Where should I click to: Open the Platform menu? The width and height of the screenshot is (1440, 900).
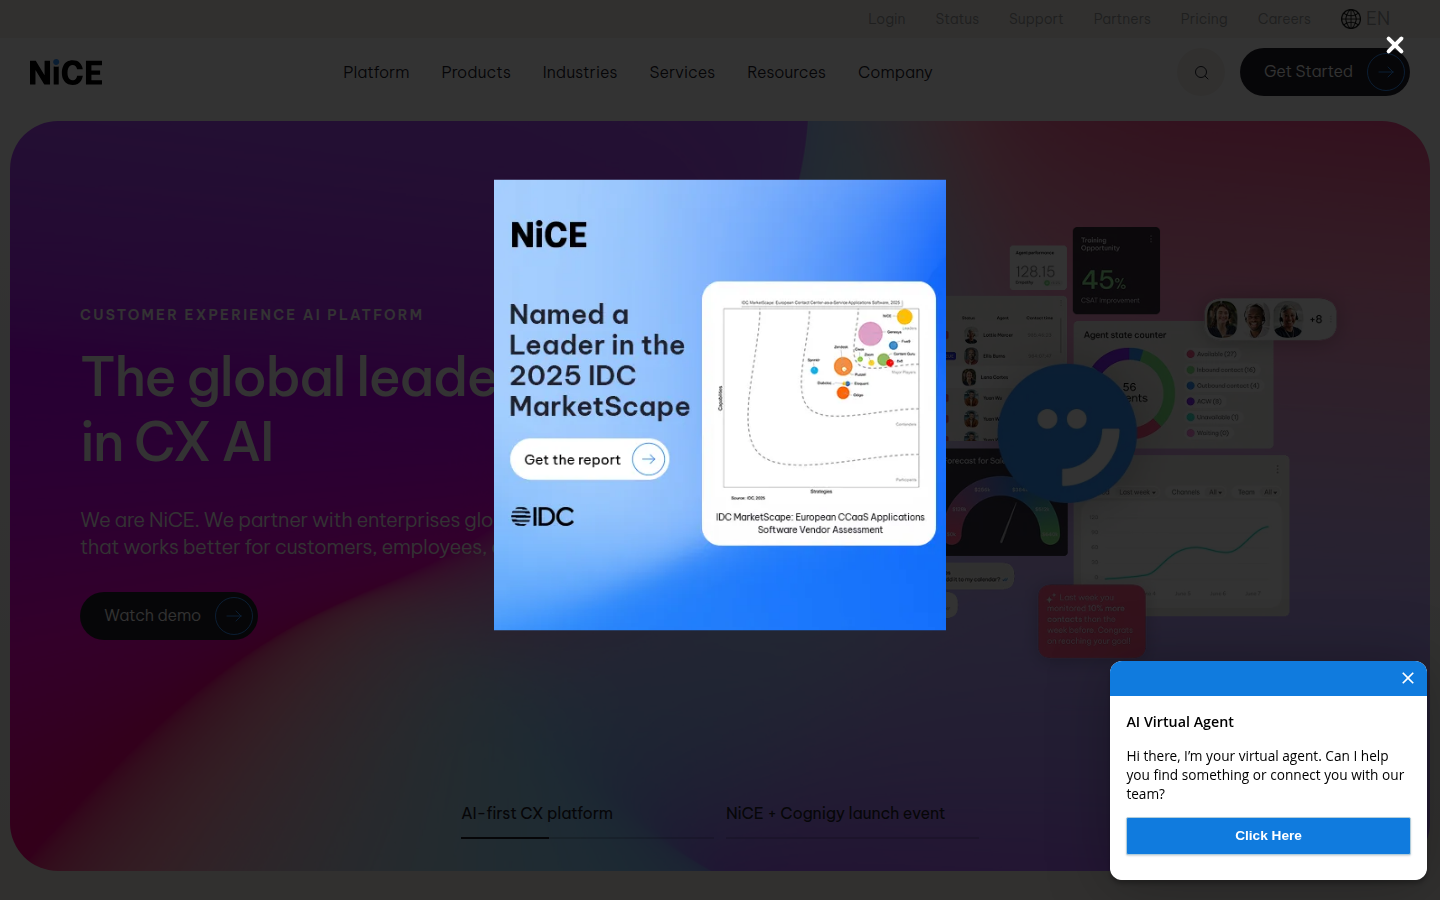376,72
